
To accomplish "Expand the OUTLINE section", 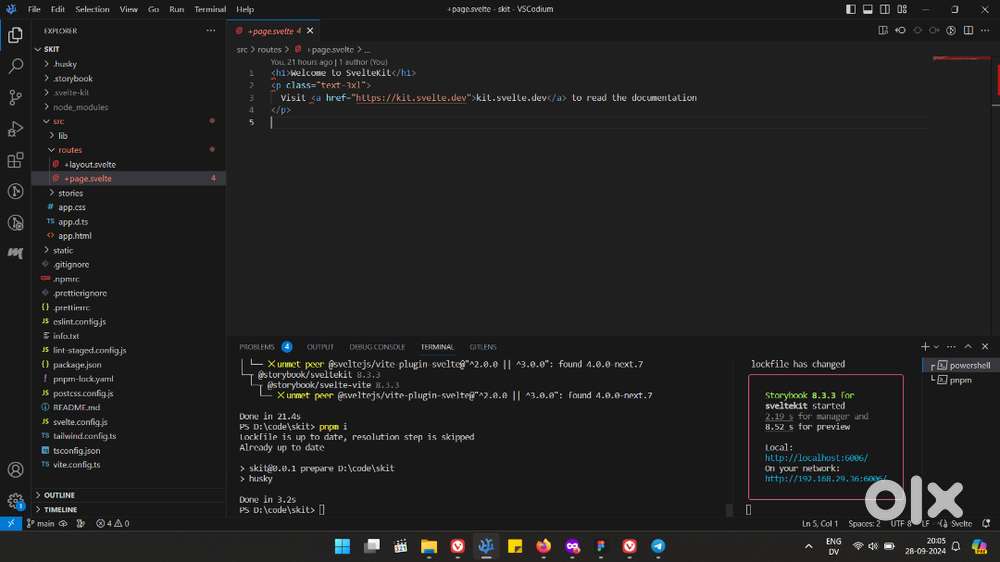I will pyautogui.click(x=59, y=495).
